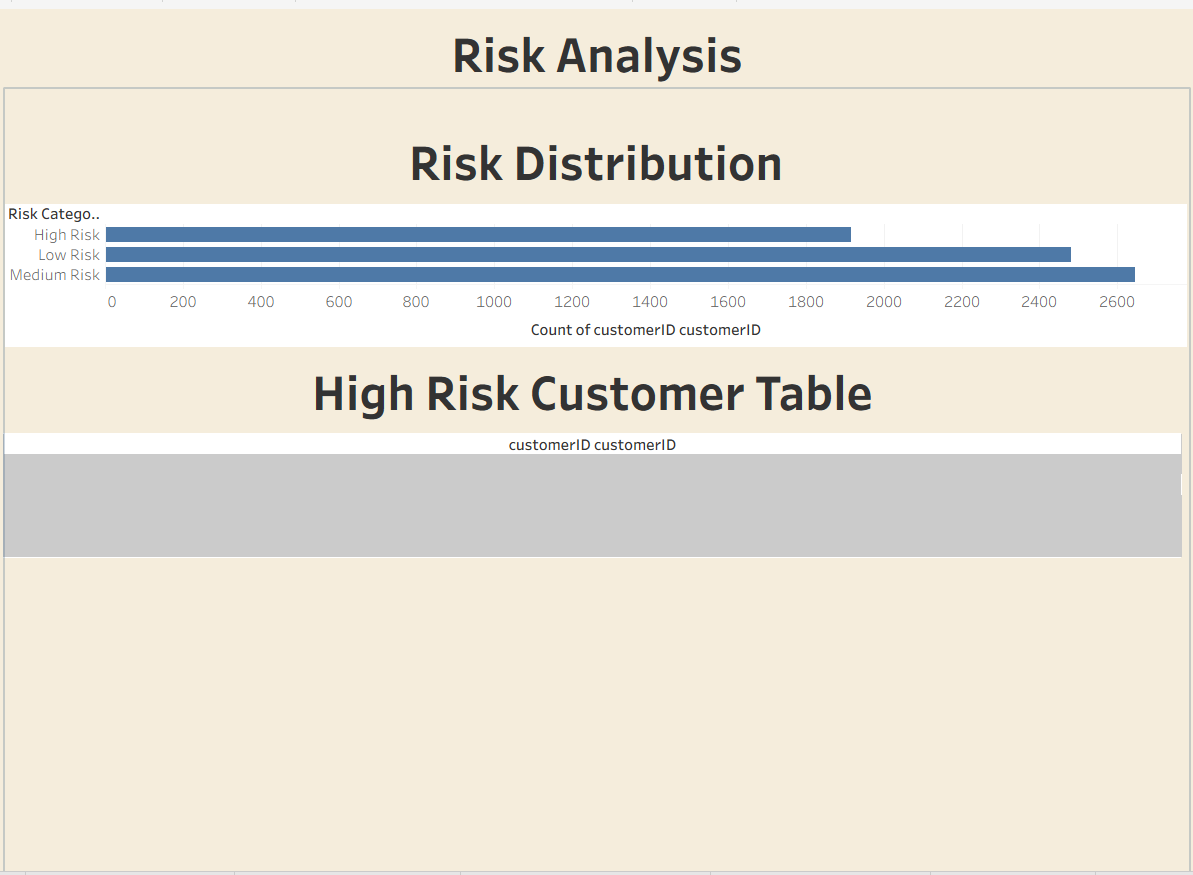Viewport: 1193px width, 875px height.
Task: Click the gray customer table area
Action: click(x=593, y=505)
